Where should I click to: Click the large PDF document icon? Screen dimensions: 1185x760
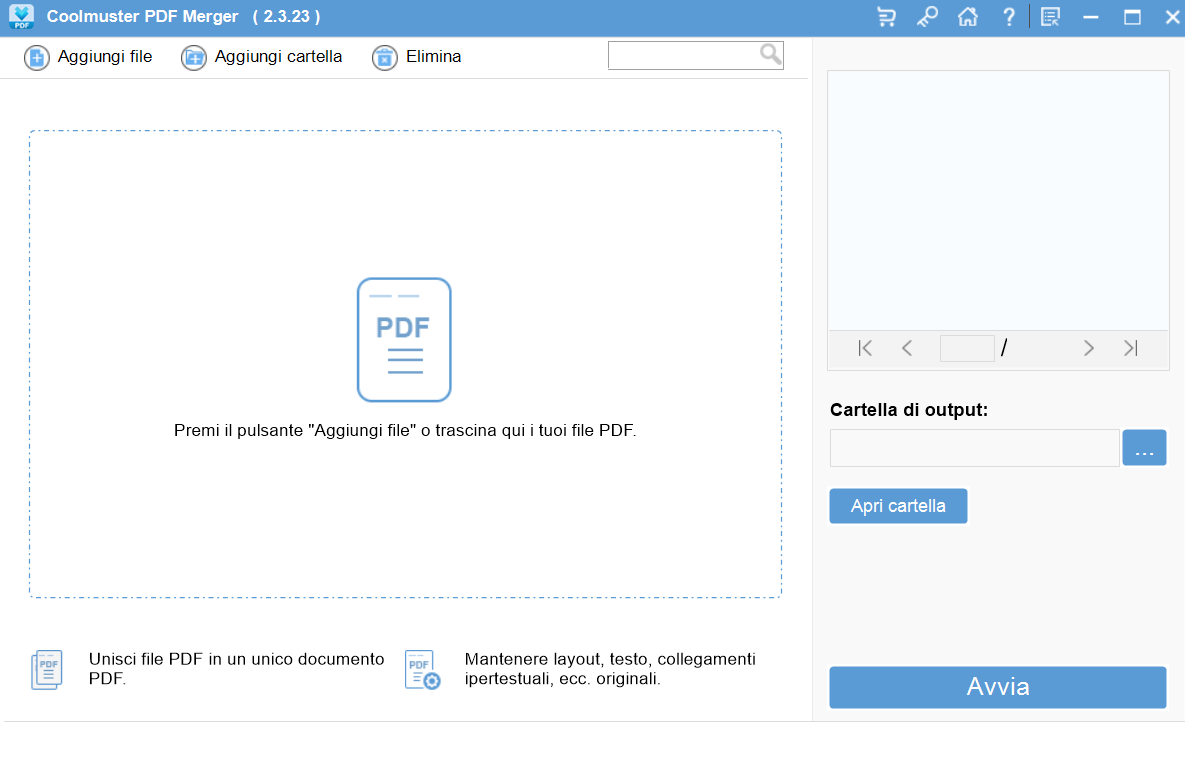tap(404, 340)
